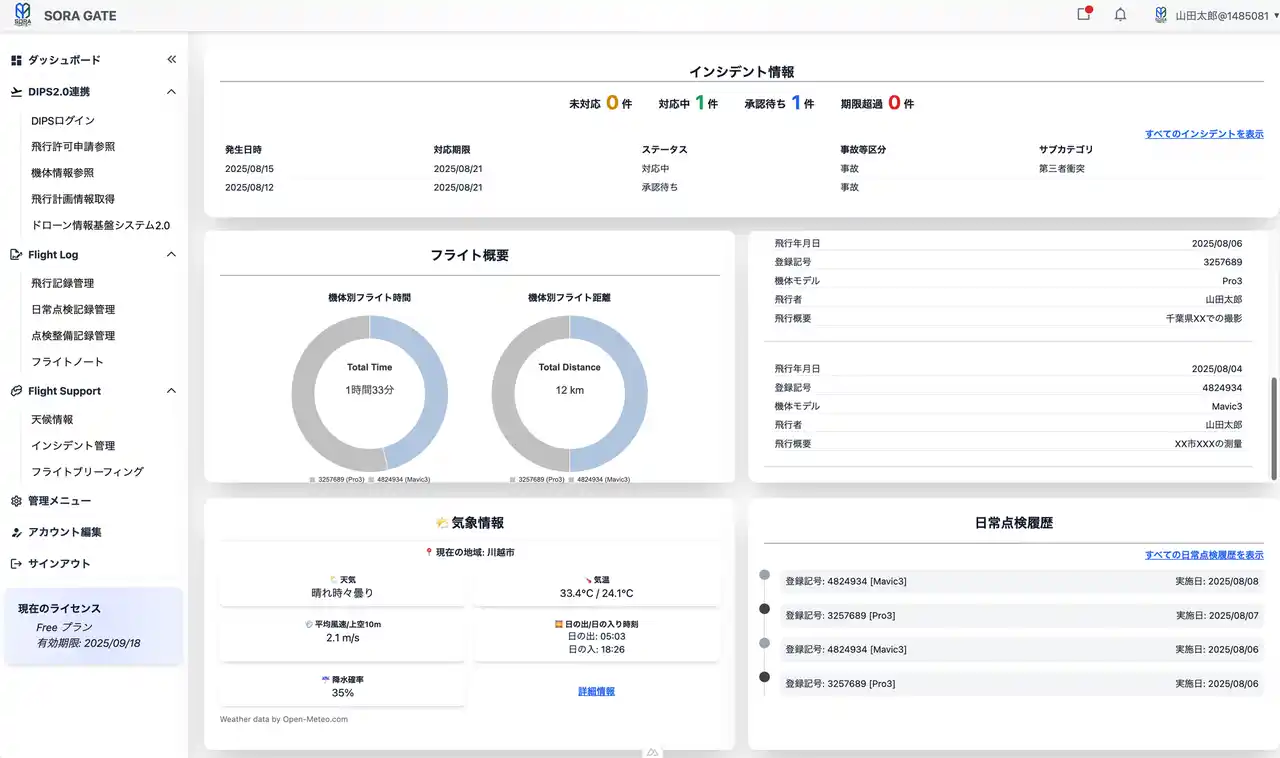Click the 管理メニュー gear icon
This screenshot has height=758, width=1280.
click(x=16, y=501)
